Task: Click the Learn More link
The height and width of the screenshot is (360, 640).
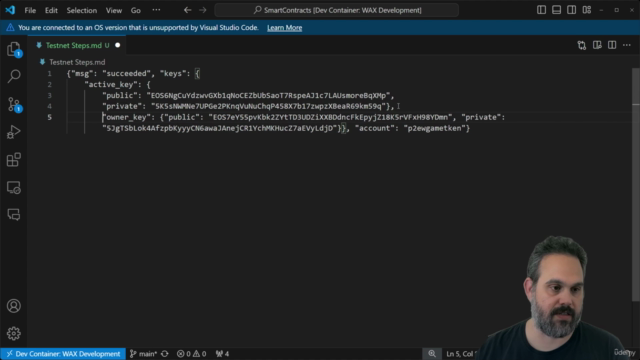Action: (x=284, y=28)
